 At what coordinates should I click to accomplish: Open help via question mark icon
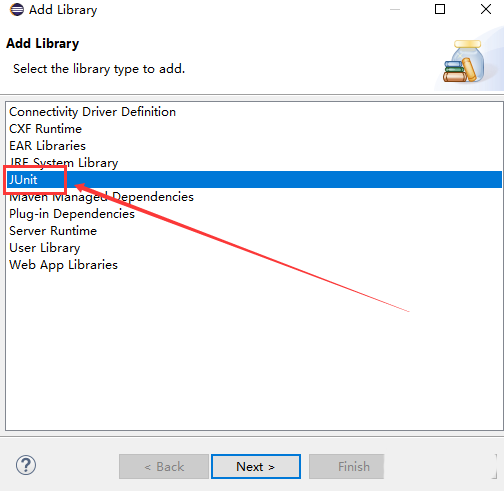(x=26, y=465)
